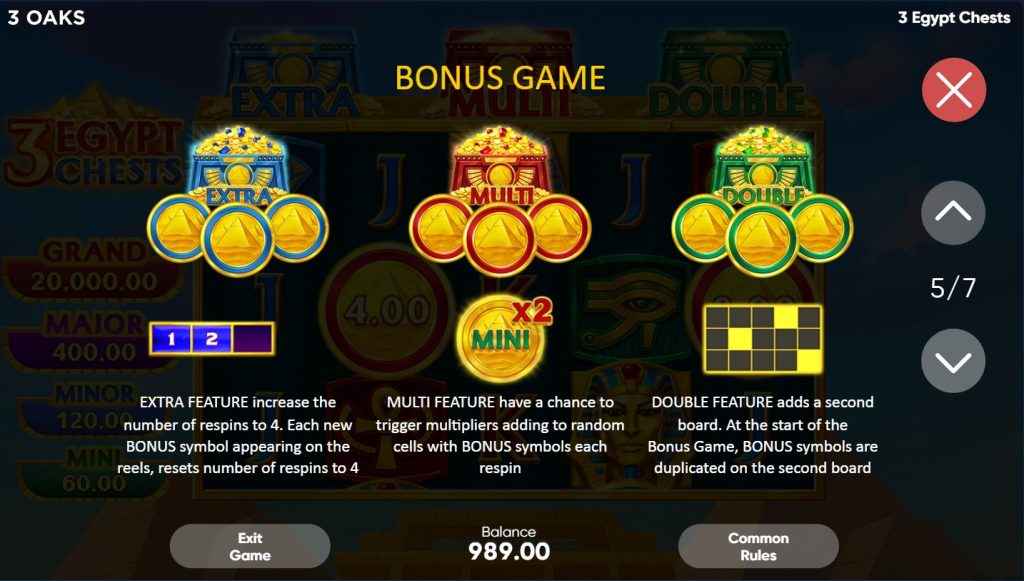
Task: Go to the next rules page arrow
Action: [x=953, y=361]
